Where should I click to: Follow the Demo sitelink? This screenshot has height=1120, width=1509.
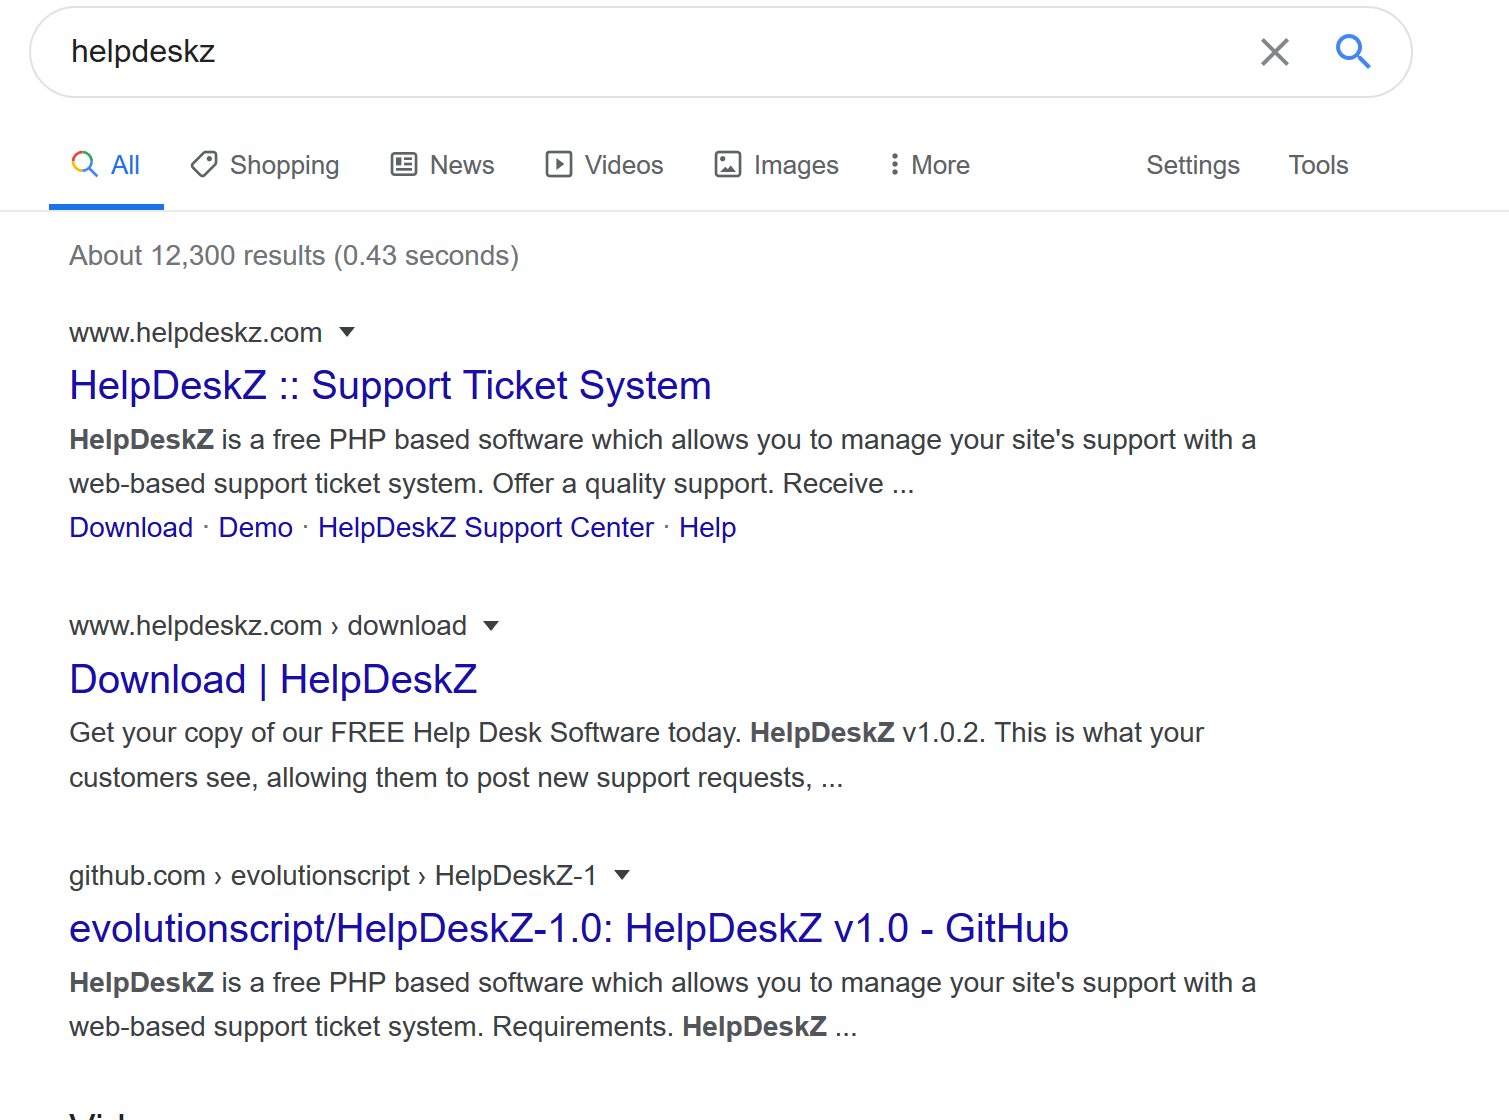[256, 528]
